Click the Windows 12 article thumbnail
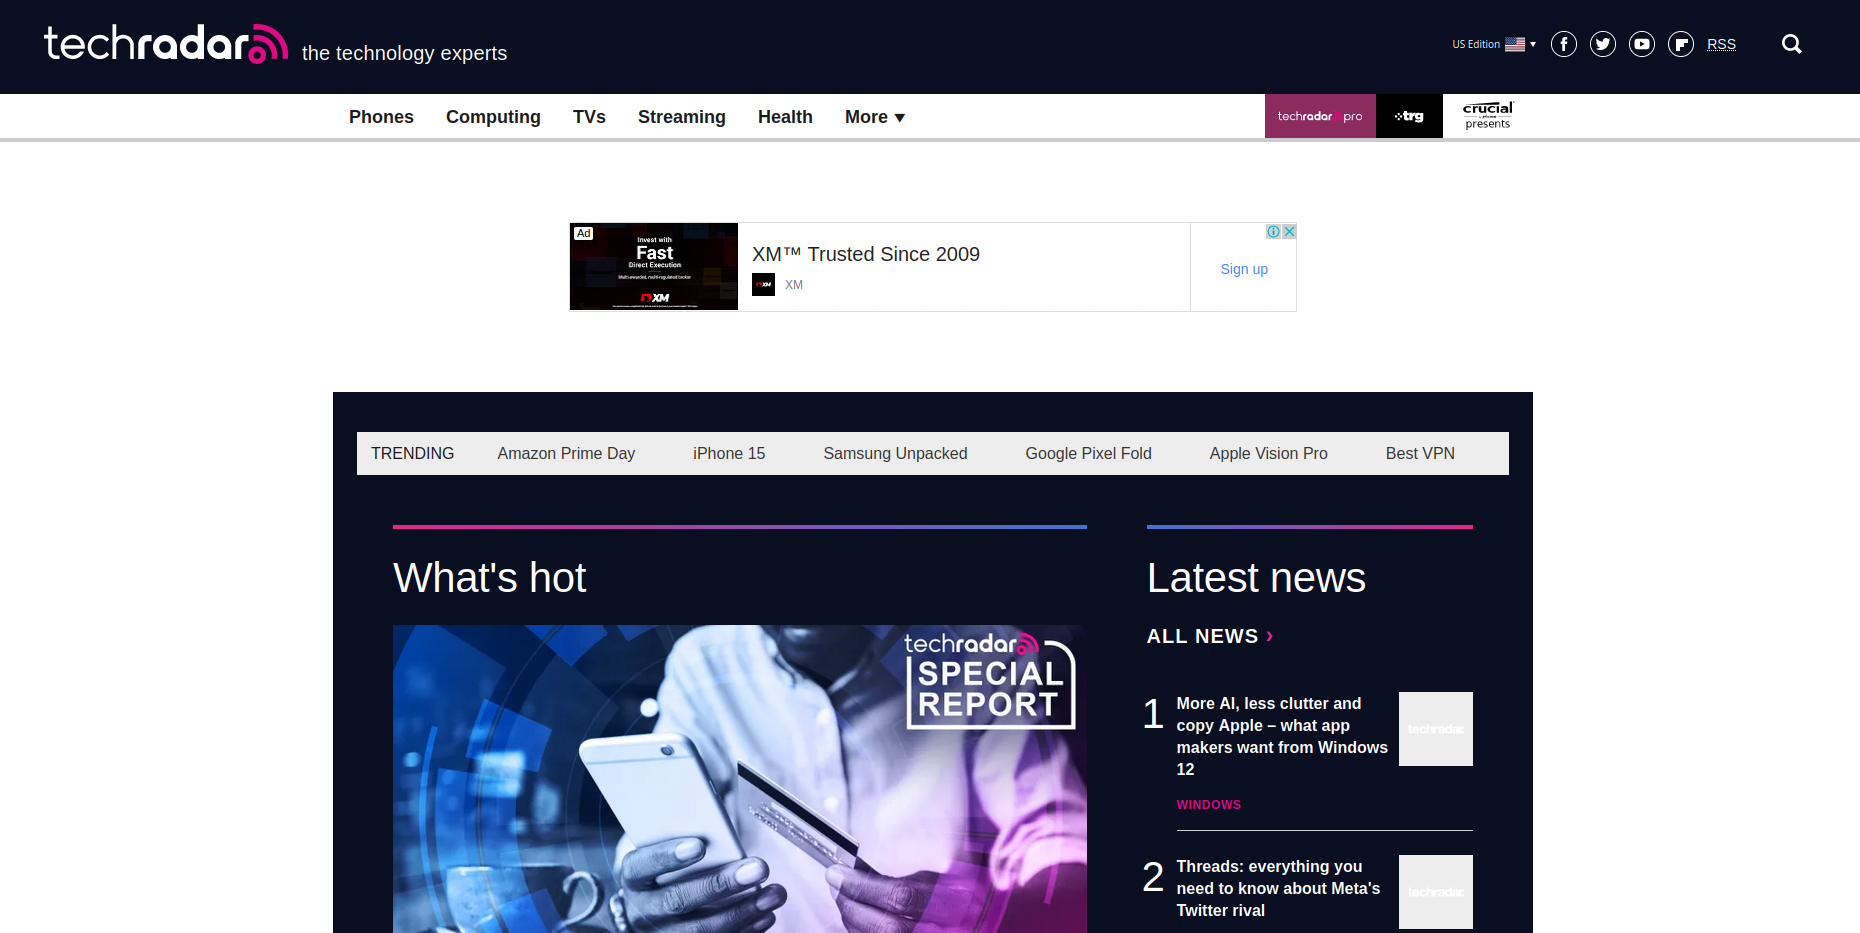The height and width of the screenshot is (933, 1860). coord(1435,729)
